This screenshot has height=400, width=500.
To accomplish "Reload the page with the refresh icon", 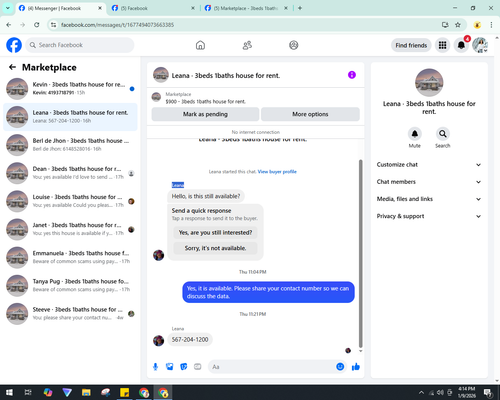I will click(37, 25).
